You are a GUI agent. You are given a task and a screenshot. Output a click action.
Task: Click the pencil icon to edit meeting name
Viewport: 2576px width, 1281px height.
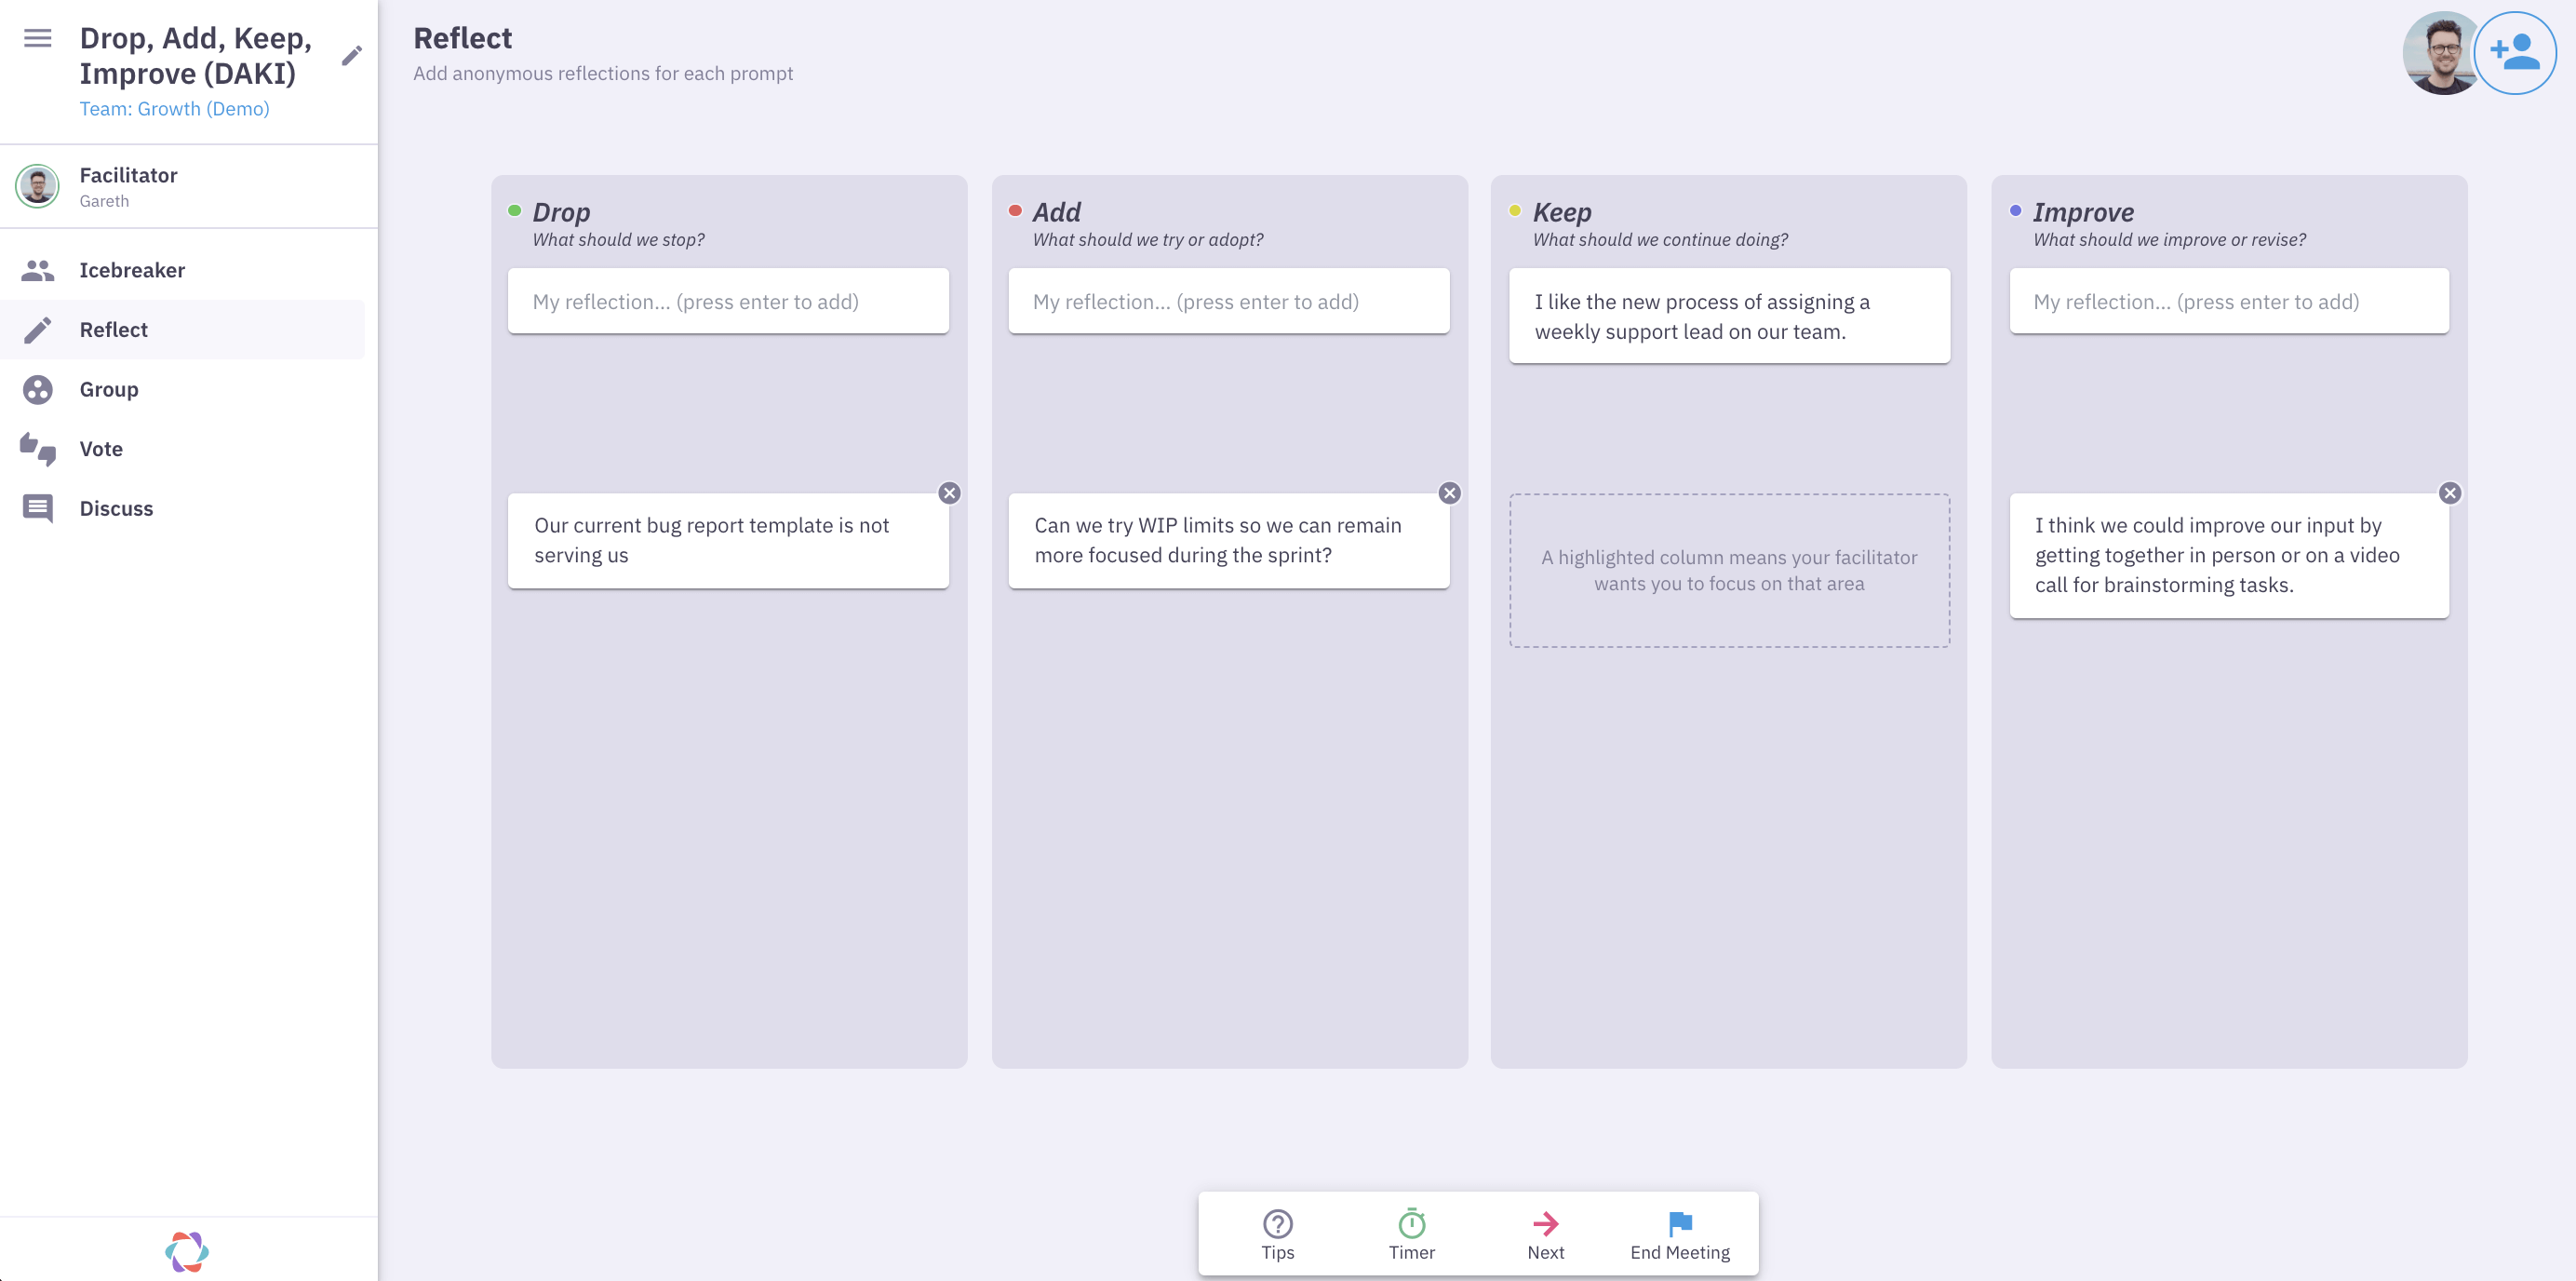tap(351, 56)
